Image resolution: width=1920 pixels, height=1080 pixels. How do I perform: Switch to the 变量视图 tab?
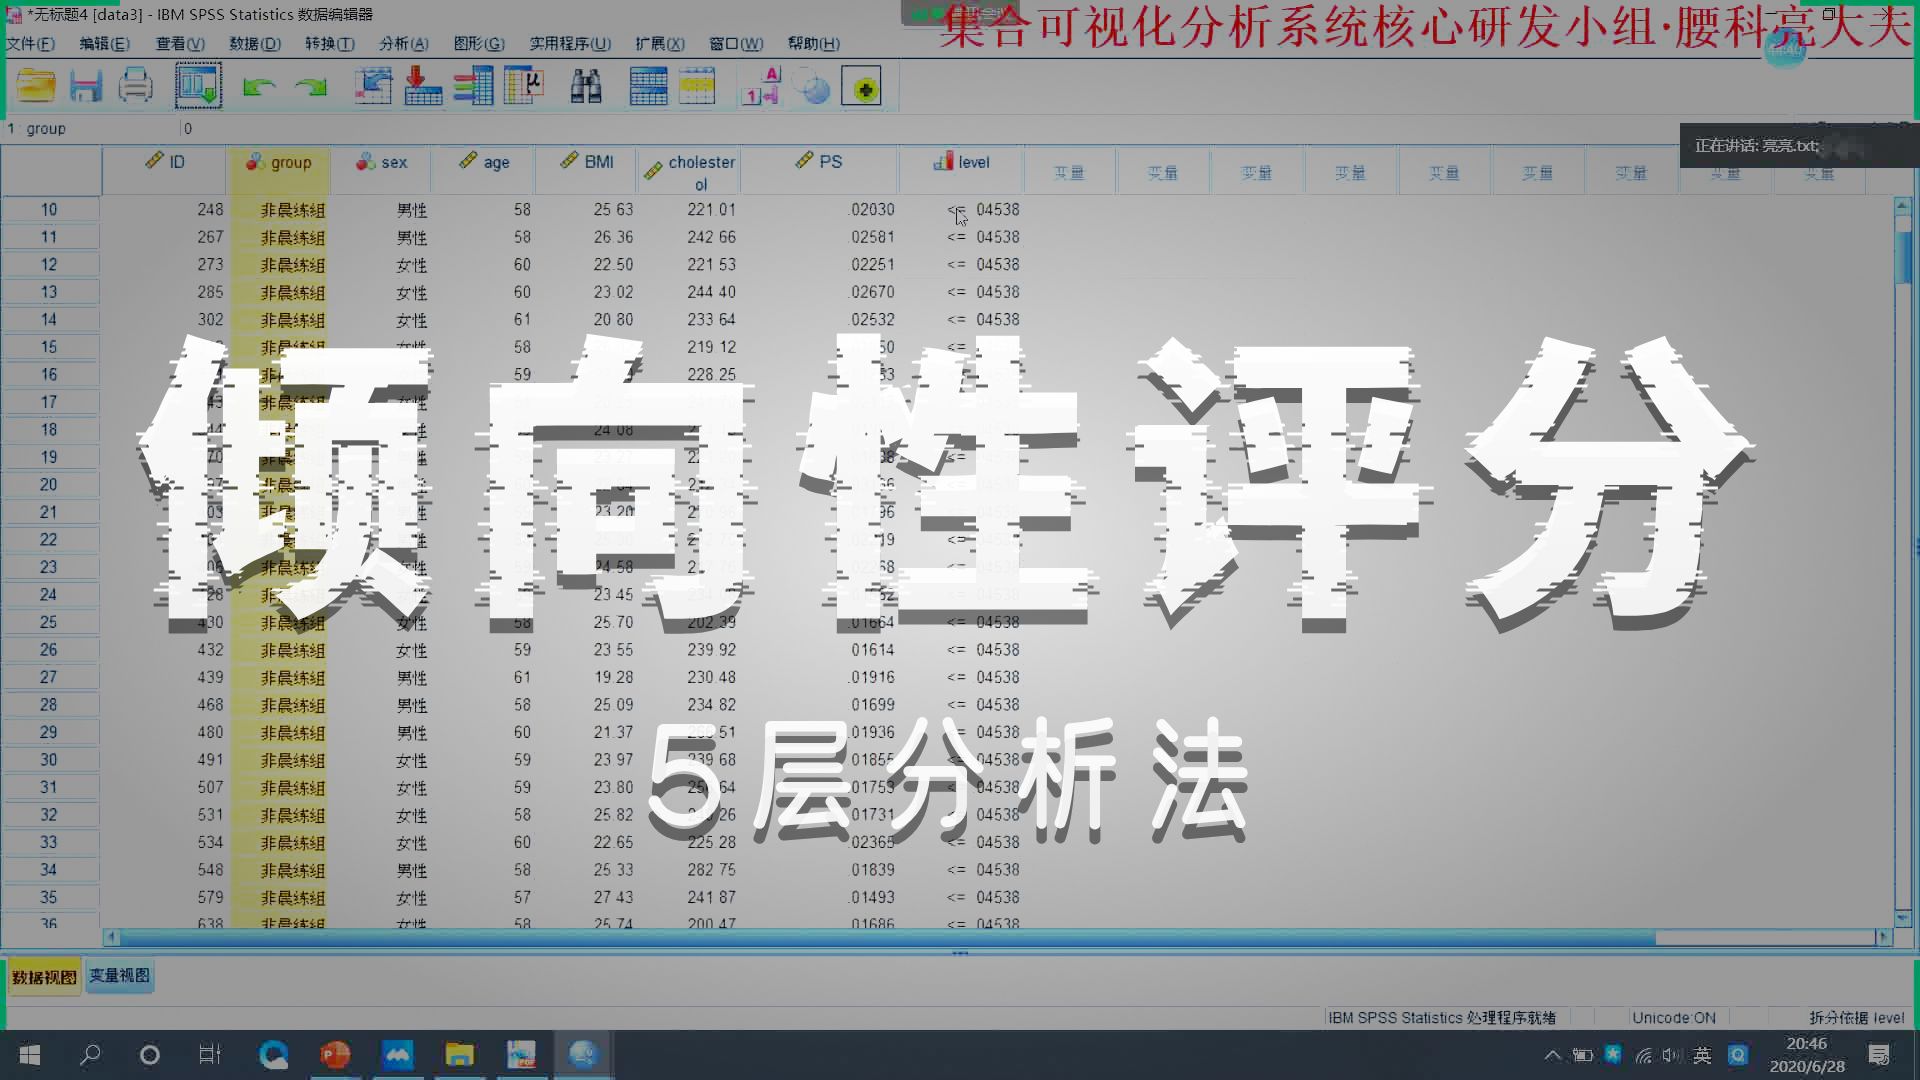pos(118,975)
